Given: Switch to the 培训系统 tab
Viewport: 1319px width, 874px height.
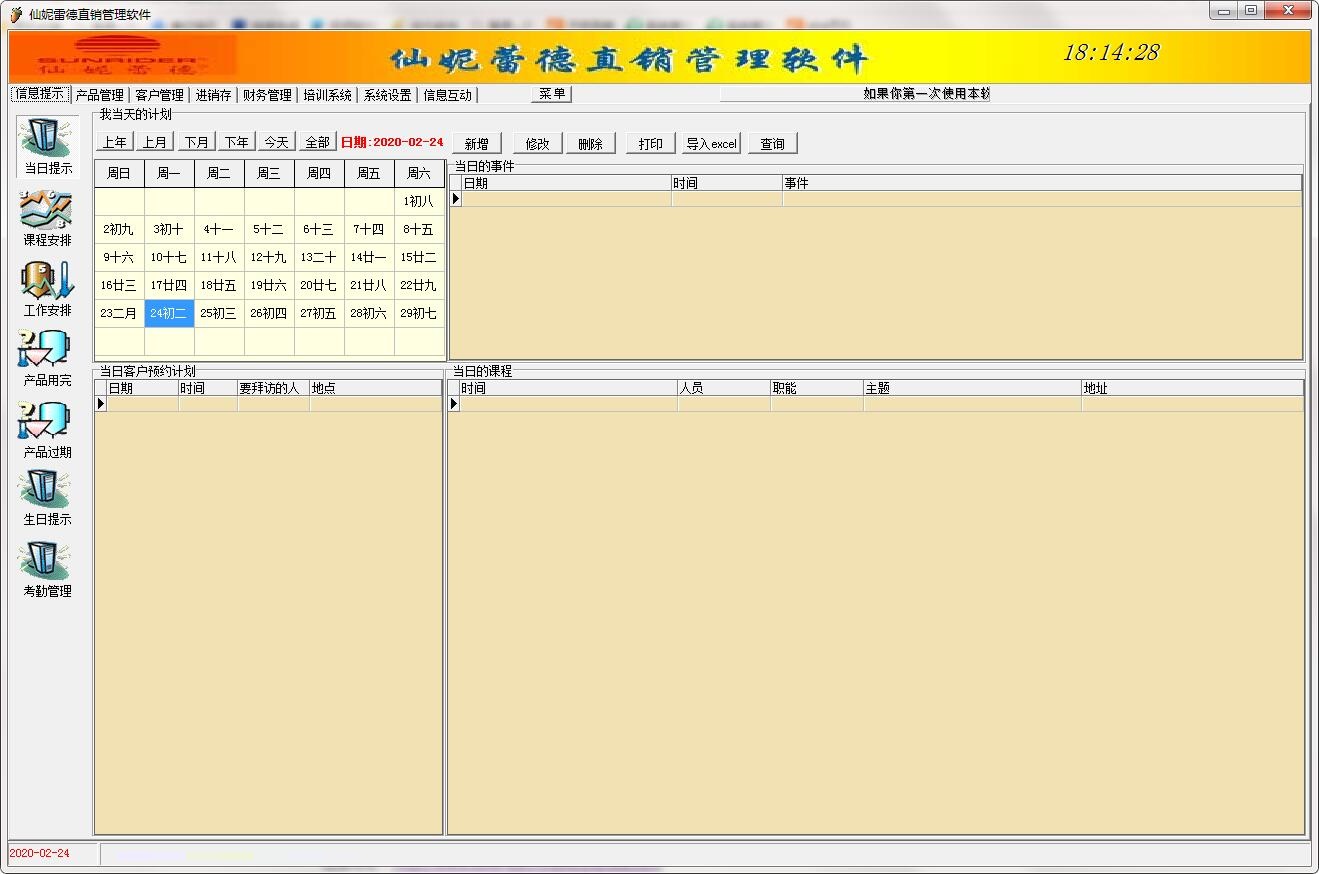Looking at the screenshot, I should pos(328,95).
